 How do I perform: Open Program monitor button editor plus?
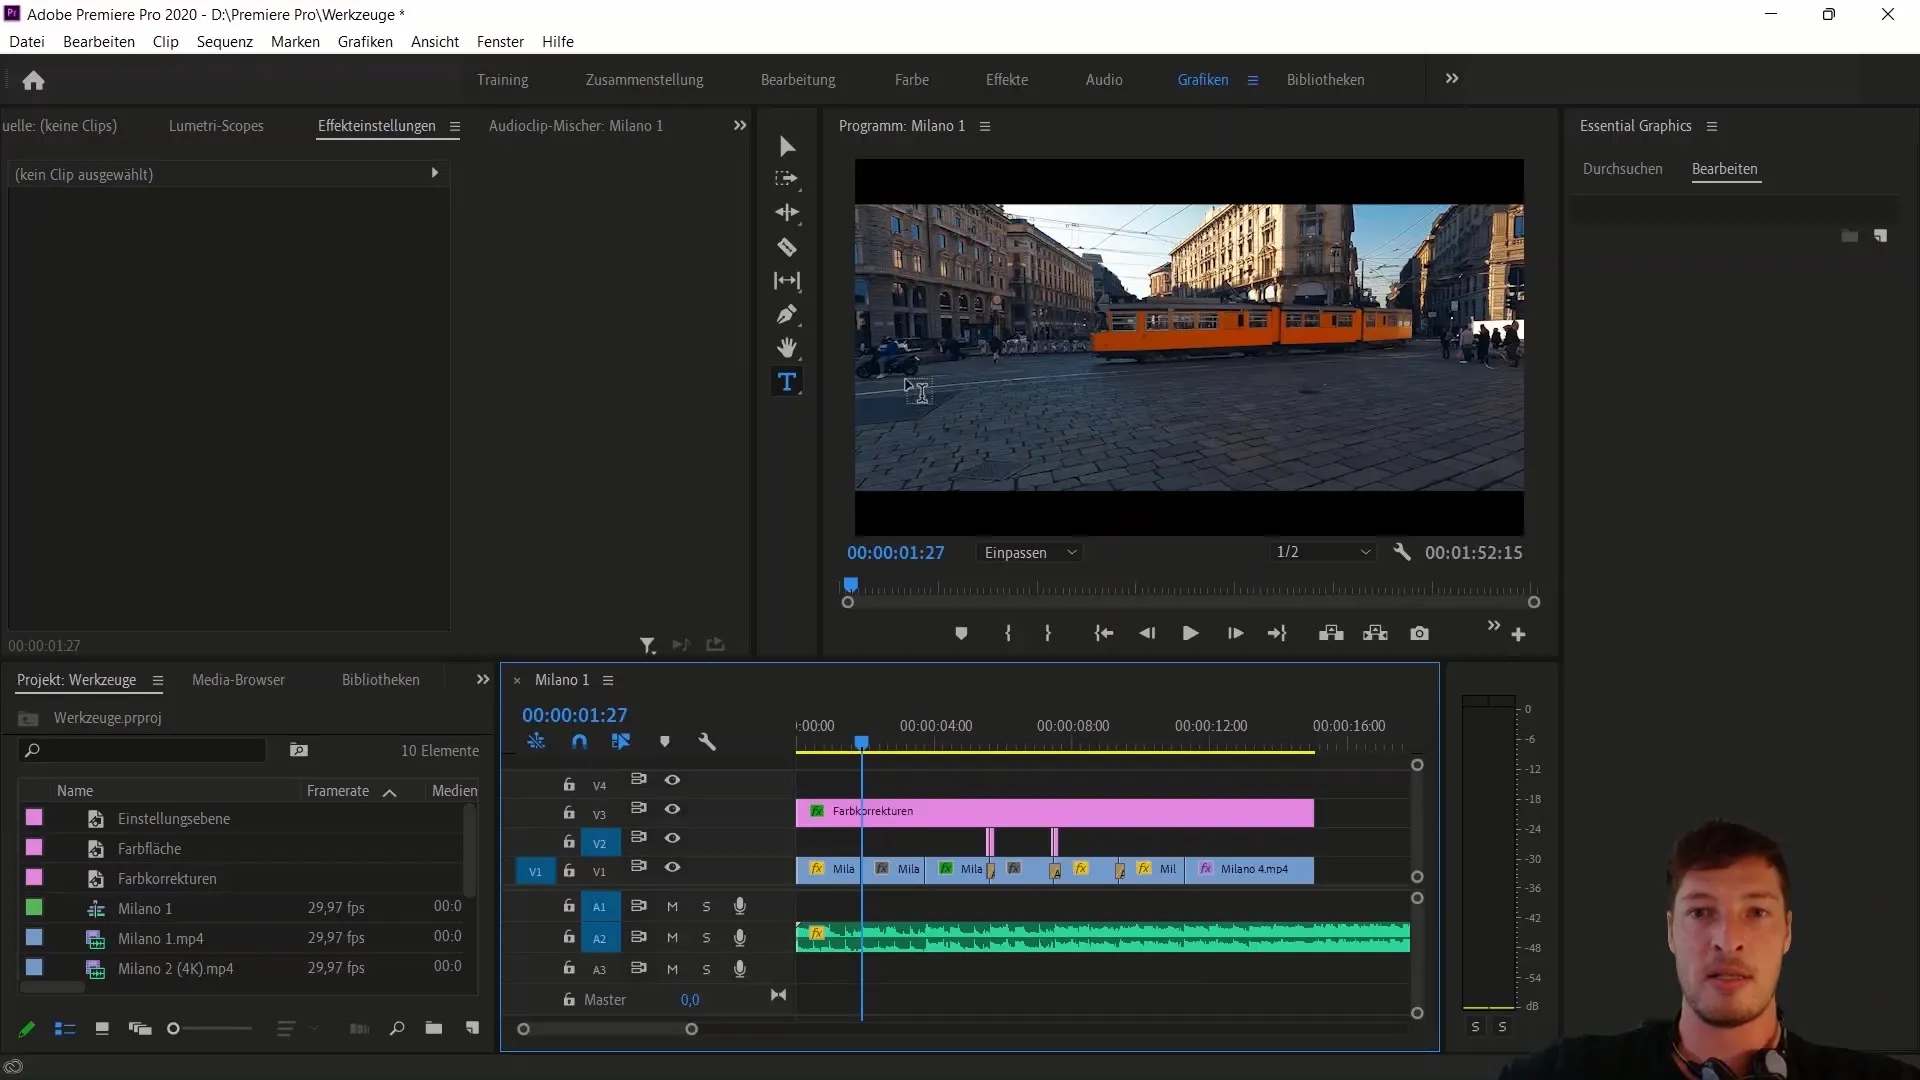(x=1518, y=635)
